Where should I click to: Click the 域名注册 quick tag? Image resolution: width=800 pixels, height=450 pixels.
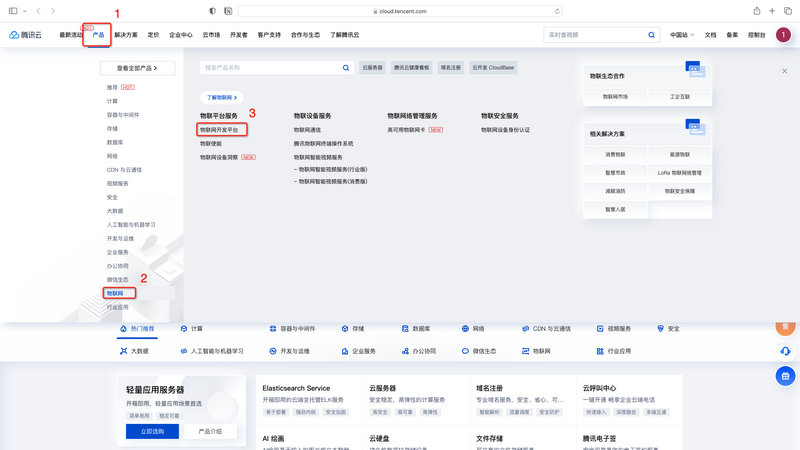[451, 67]
